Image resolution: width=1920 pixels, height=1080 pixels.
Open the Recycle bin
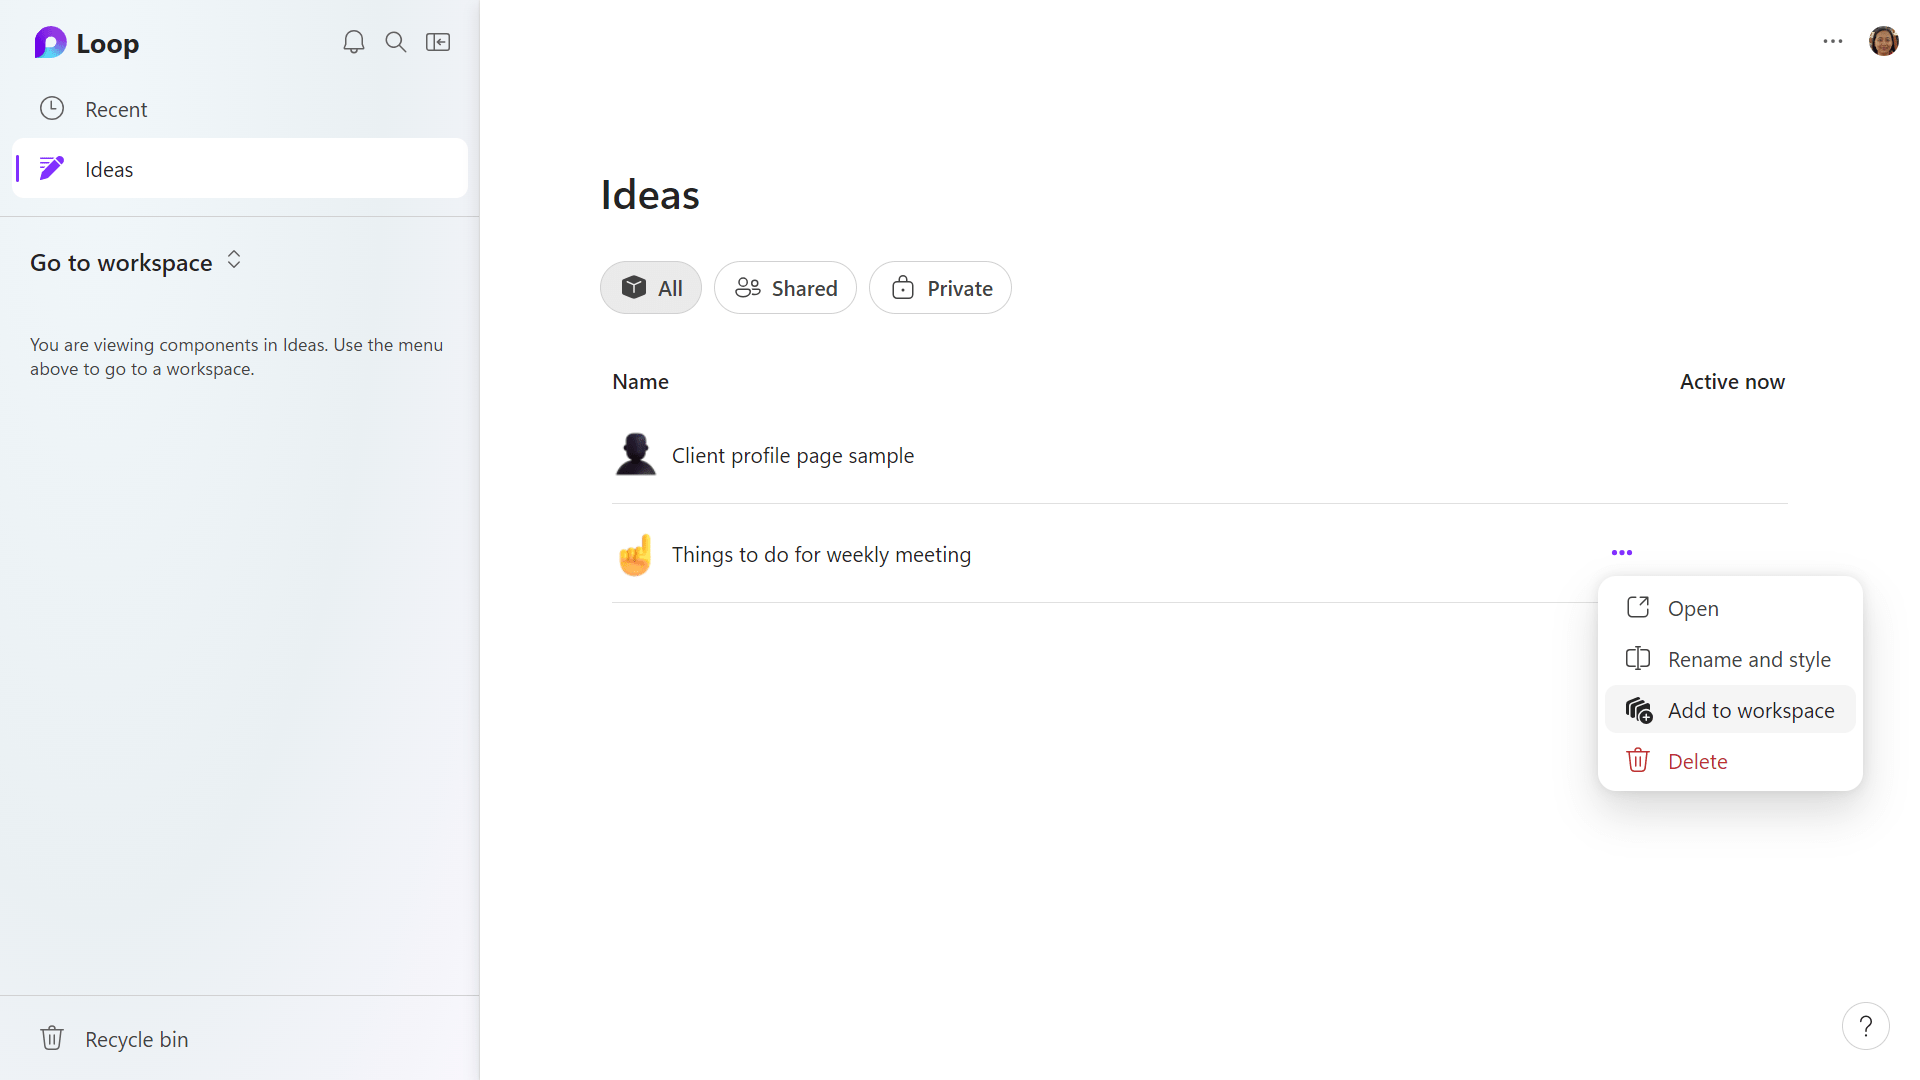(x=136, y=1039)
